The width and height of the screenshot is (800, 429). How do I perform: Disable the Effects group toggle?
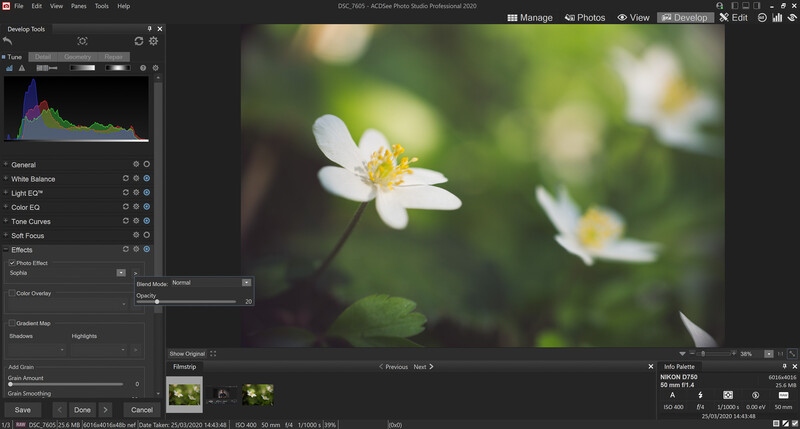point(147,249)
